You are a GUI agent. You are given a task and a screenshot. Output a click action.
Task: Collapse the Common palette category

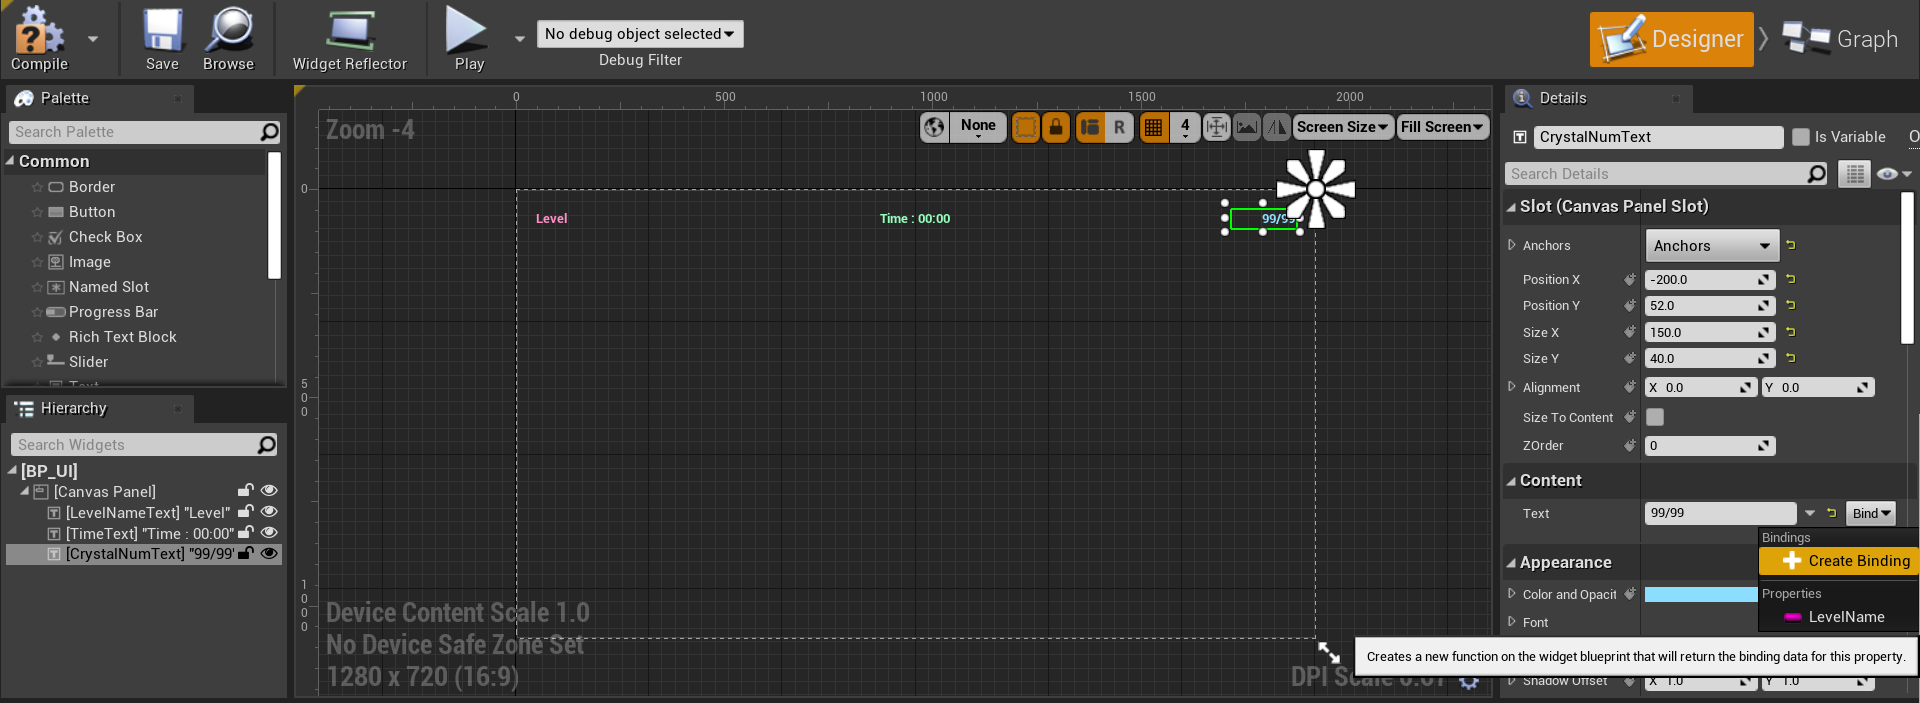pos(11,161)
